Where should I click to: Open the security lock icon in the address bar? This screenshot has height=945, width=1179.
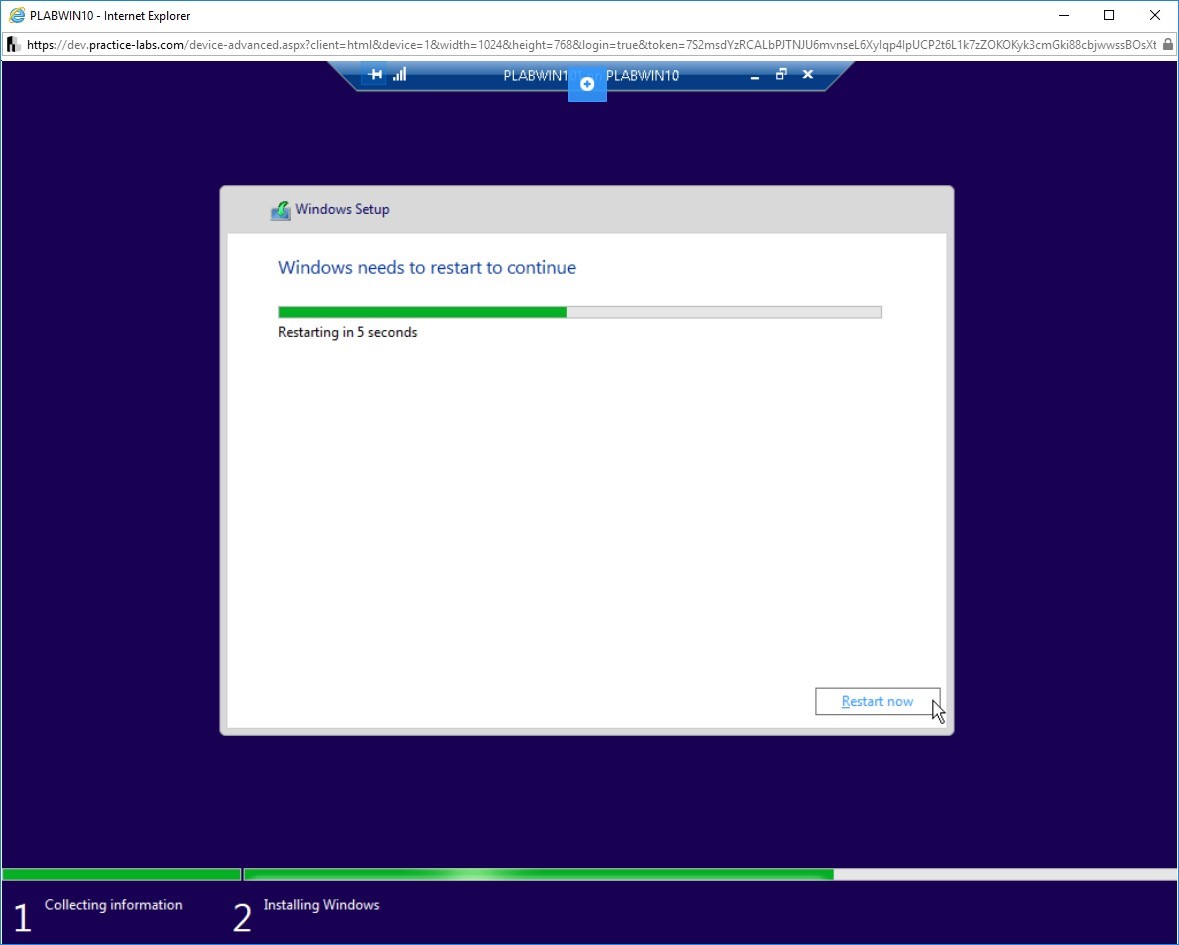click(1167, 44)
